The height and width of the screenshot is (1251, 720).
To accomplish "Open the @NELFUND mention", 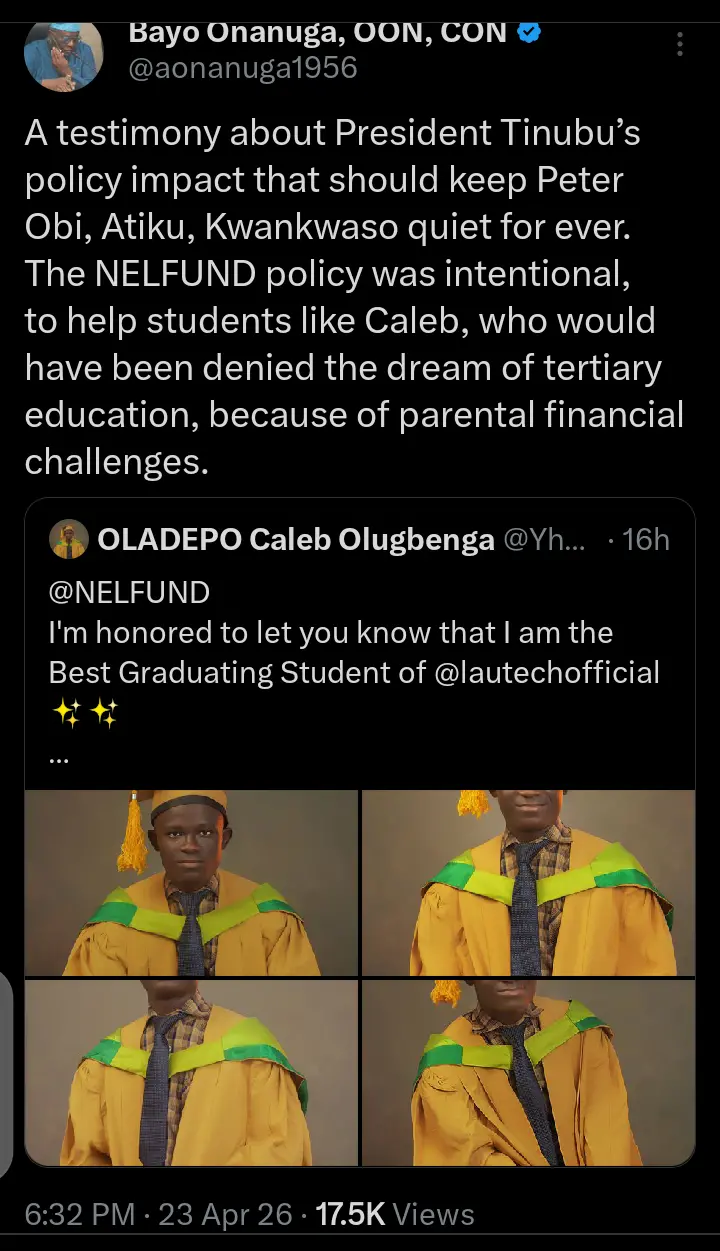I will (x=129, y=592).
